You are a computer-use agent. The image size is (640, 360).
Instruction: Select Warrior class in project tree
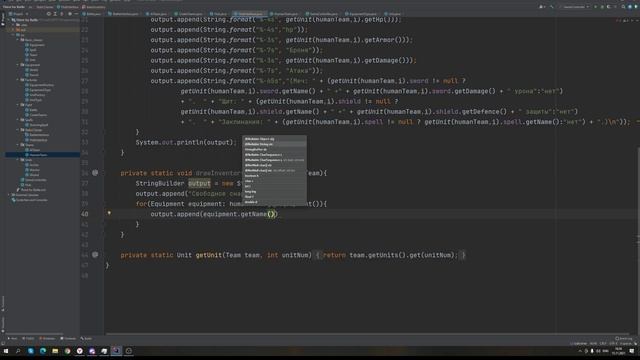tap(32, 170)
